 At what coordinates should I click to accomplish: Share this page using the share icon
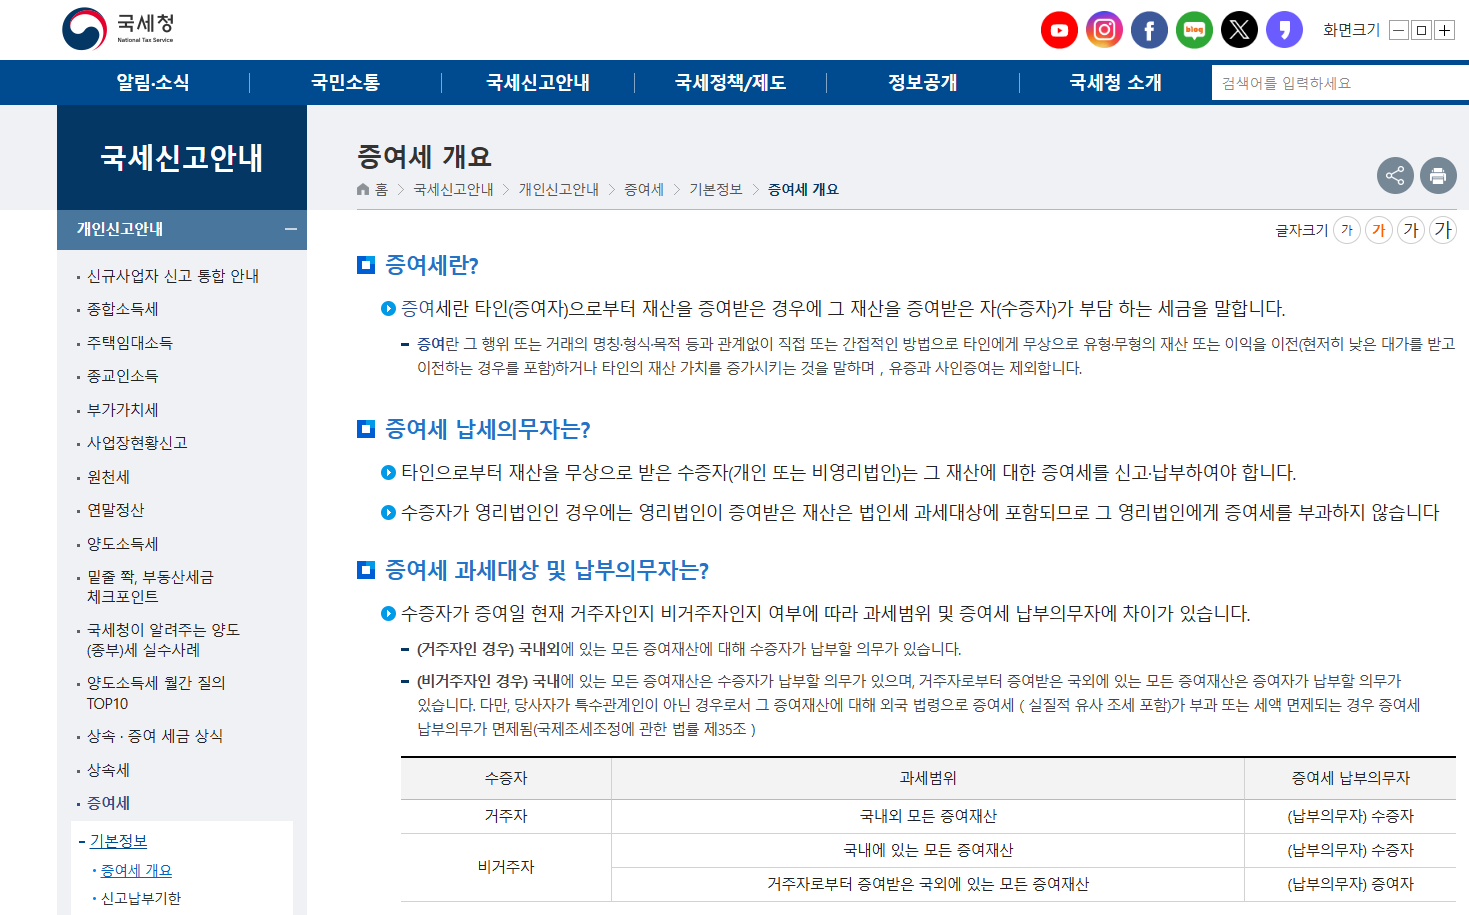[1395, 176]
